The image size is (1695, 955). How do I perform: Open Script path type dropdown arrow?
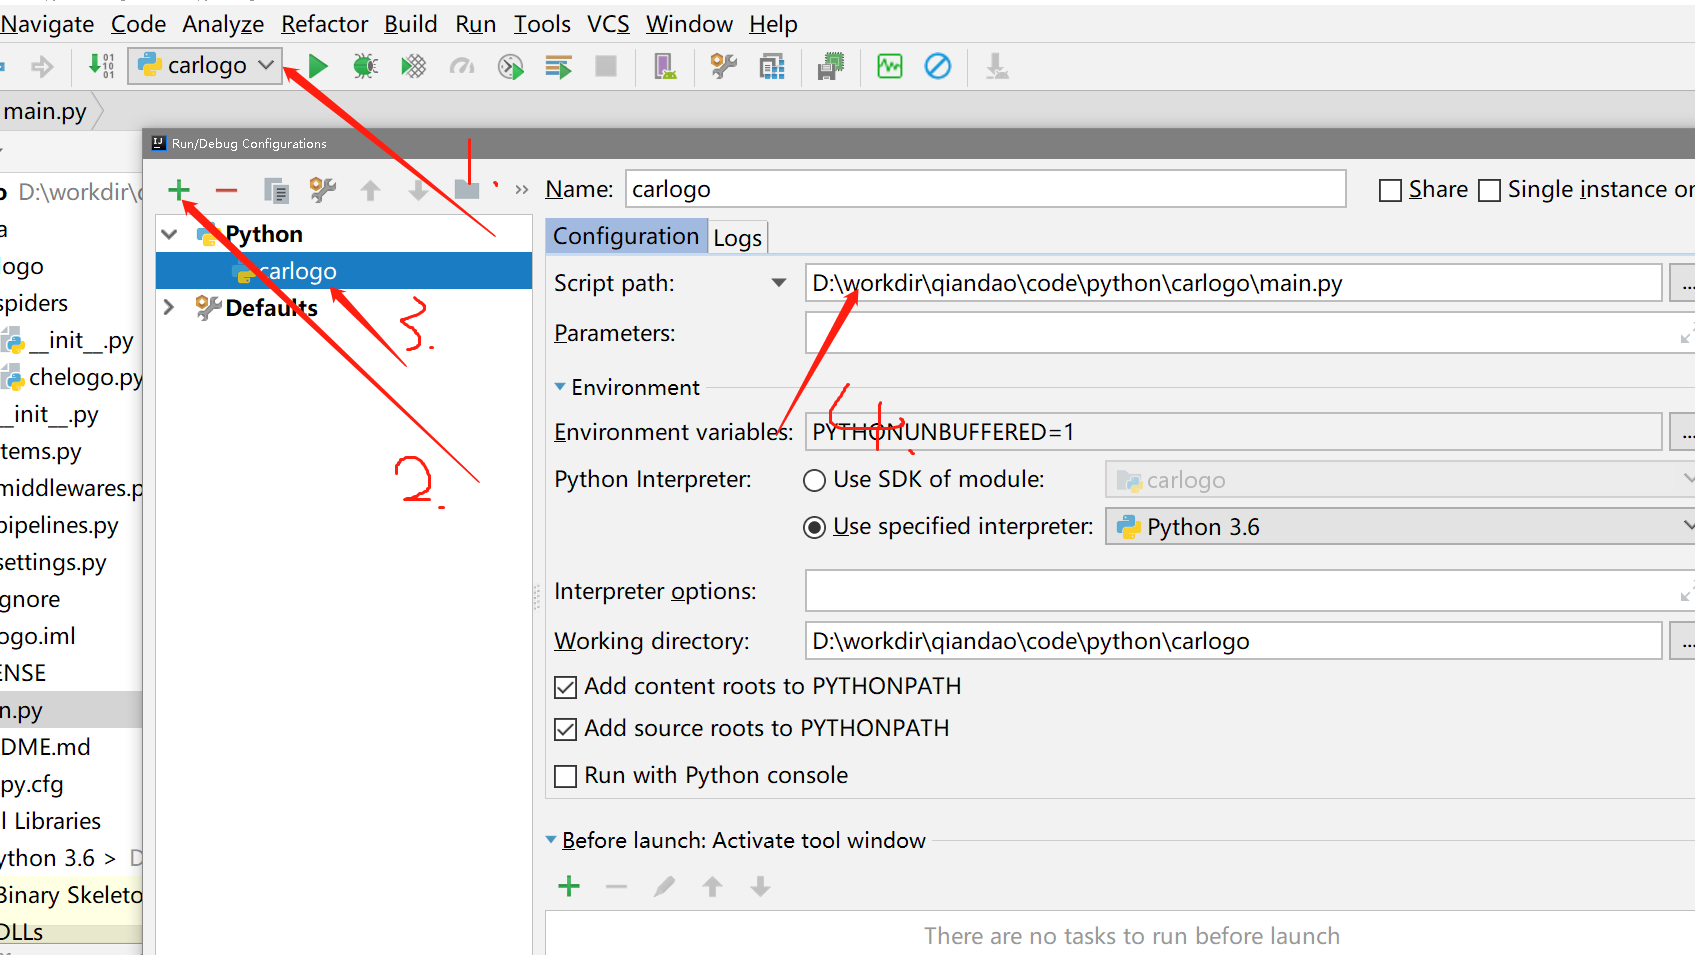(x=779, y=283)
